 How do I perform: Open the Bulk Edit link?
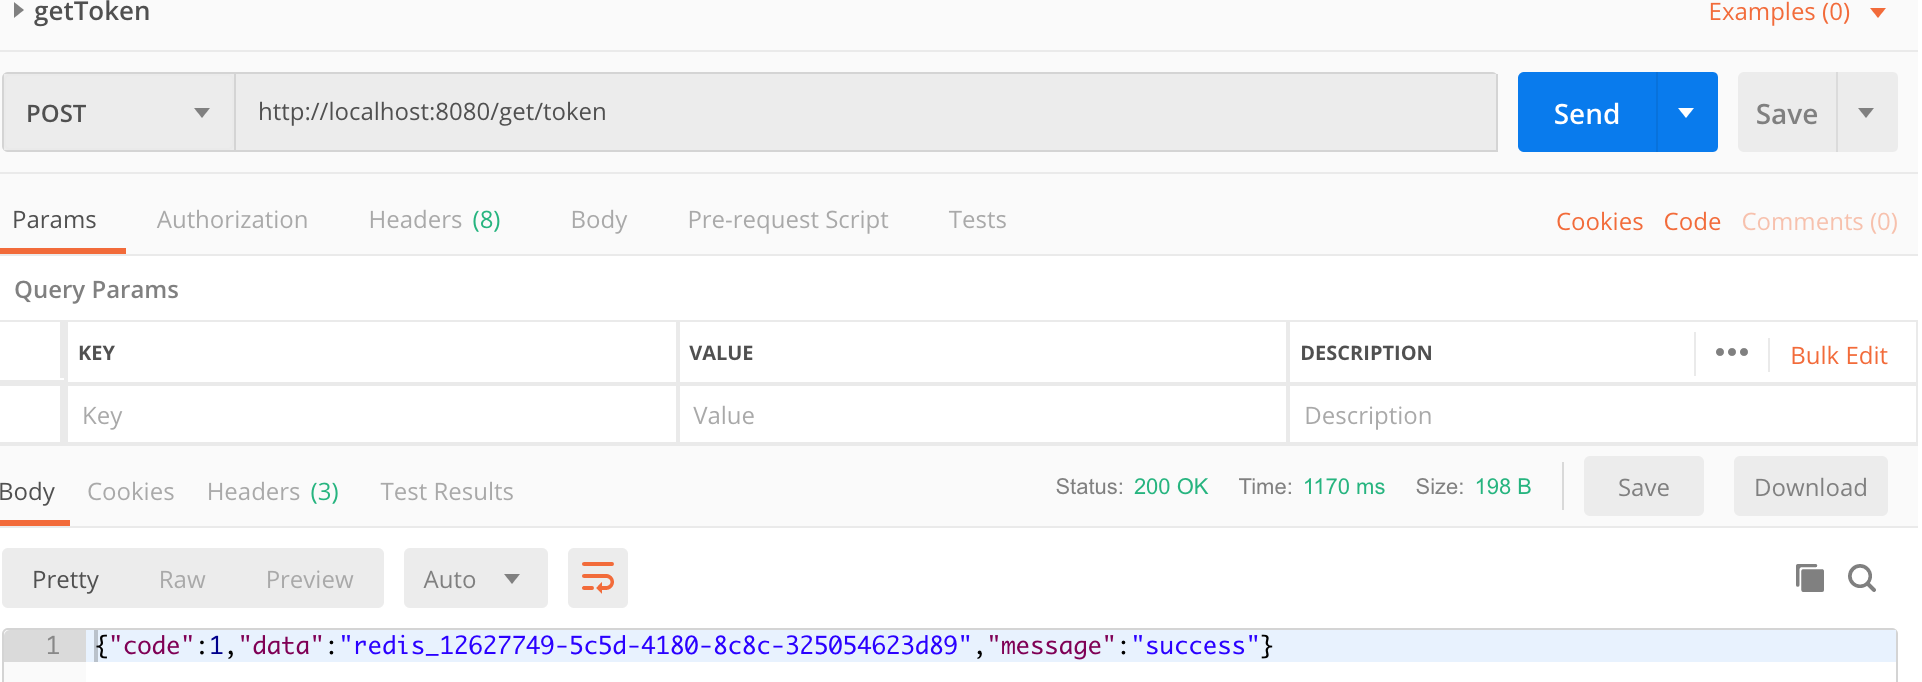pyautogui.click(x=1838, y=356)
